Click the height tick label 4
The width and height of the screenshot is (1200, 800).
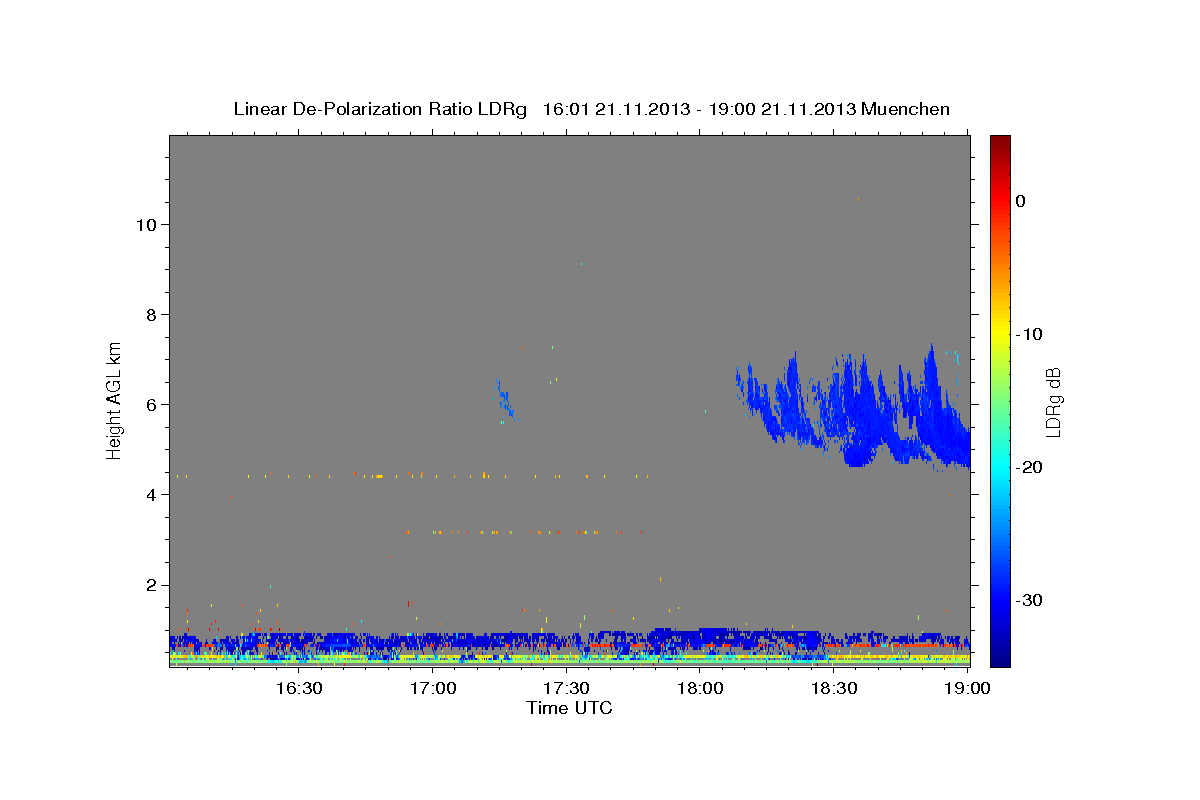[150, 494]
